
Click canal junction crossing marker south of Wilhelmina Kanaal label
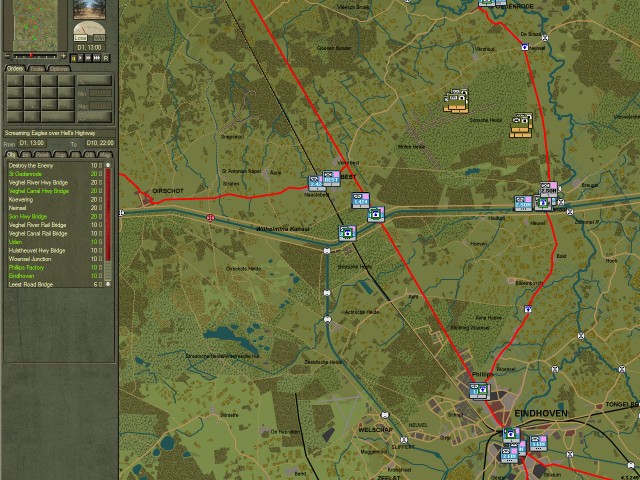(327, 251)
